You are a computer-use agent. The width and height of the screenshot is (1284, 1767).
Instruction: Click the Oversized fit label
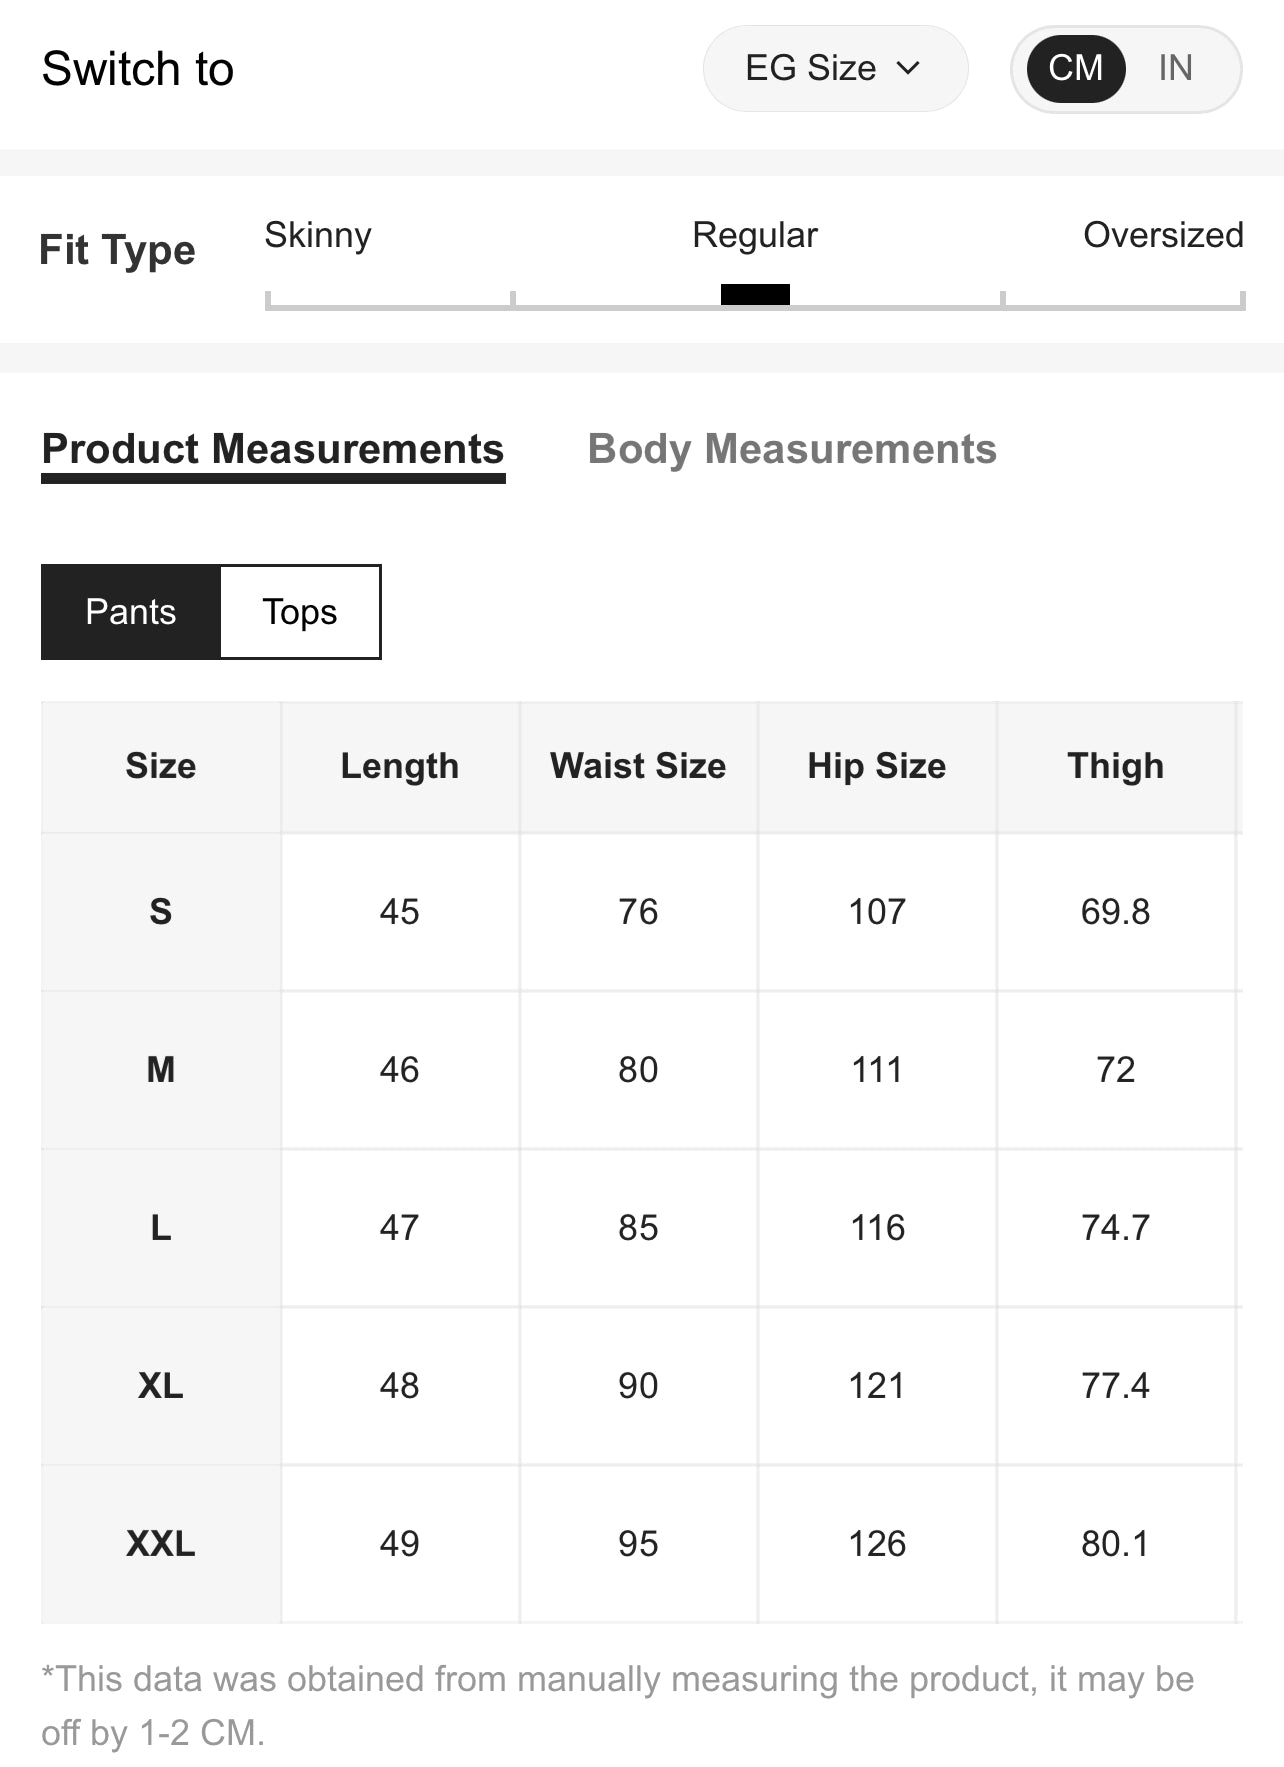coord(1163,235)
